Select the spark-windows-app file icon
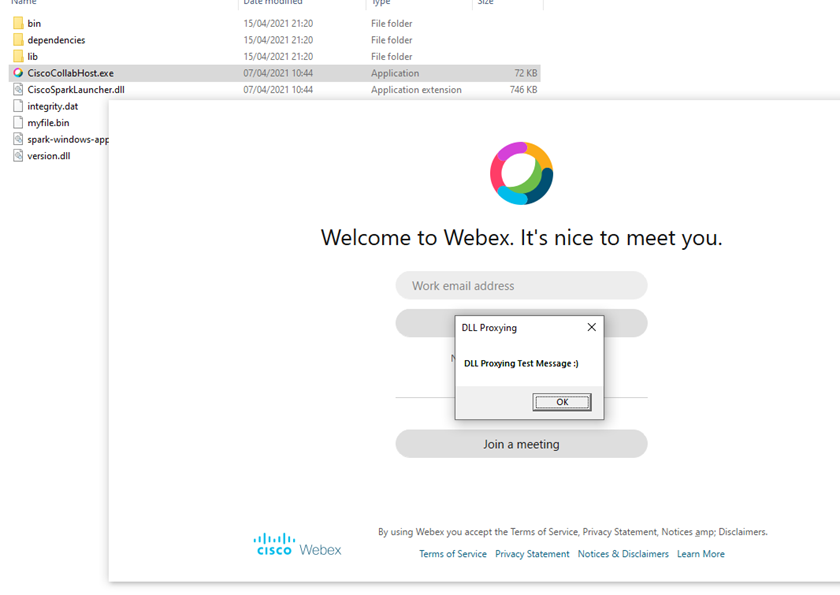Screen dimensions: 840x595 point(18,139)
